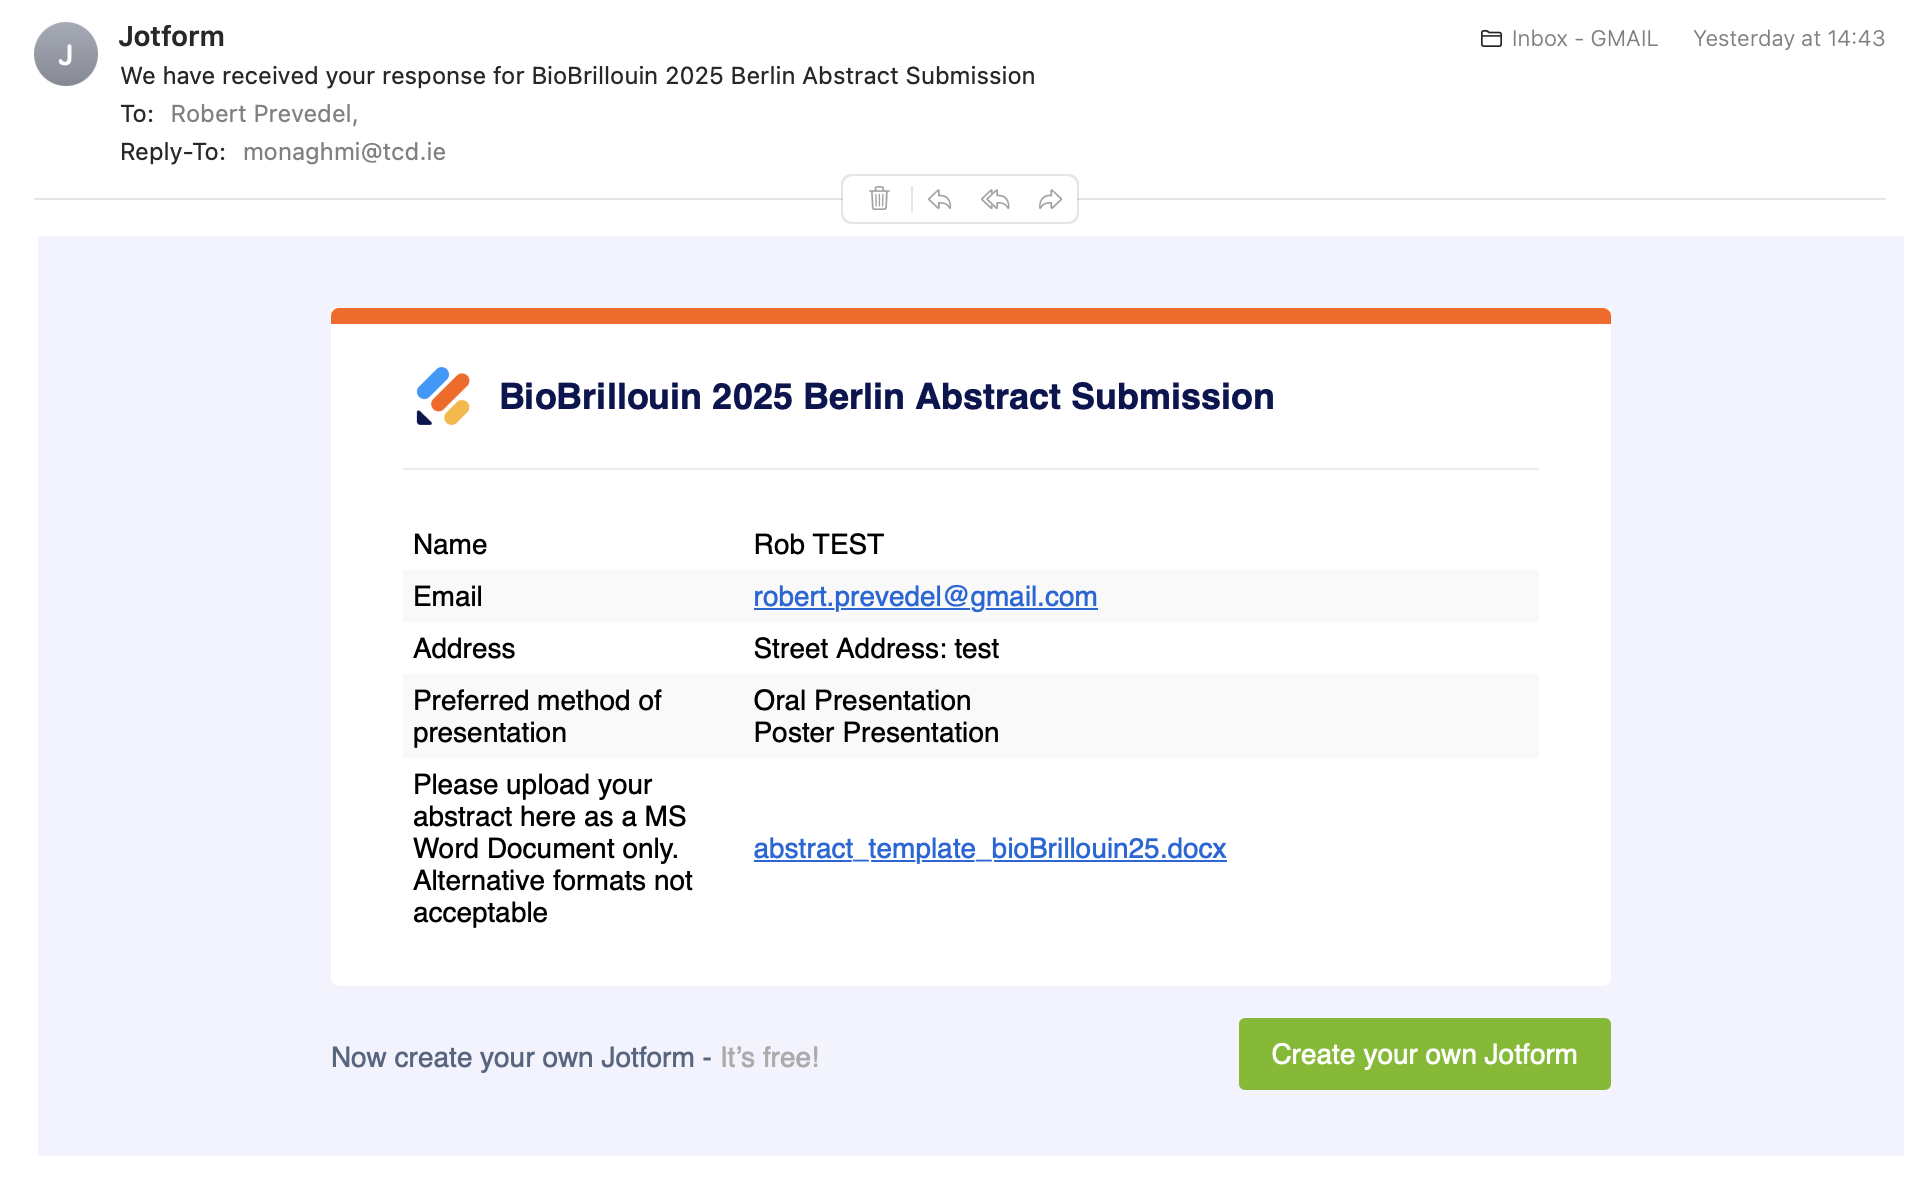Click the Jotform sender avatar
Image resolution: width=1908 pixels, height=1192 pixels.
(66, 54)
